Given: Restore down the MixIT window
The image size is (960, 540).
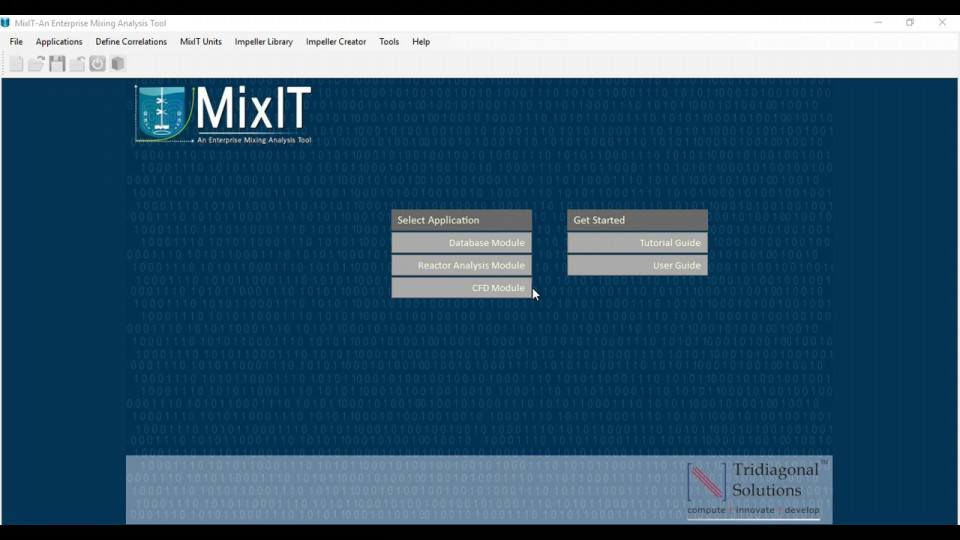Looking at the screenshot, I should [910, 23].
